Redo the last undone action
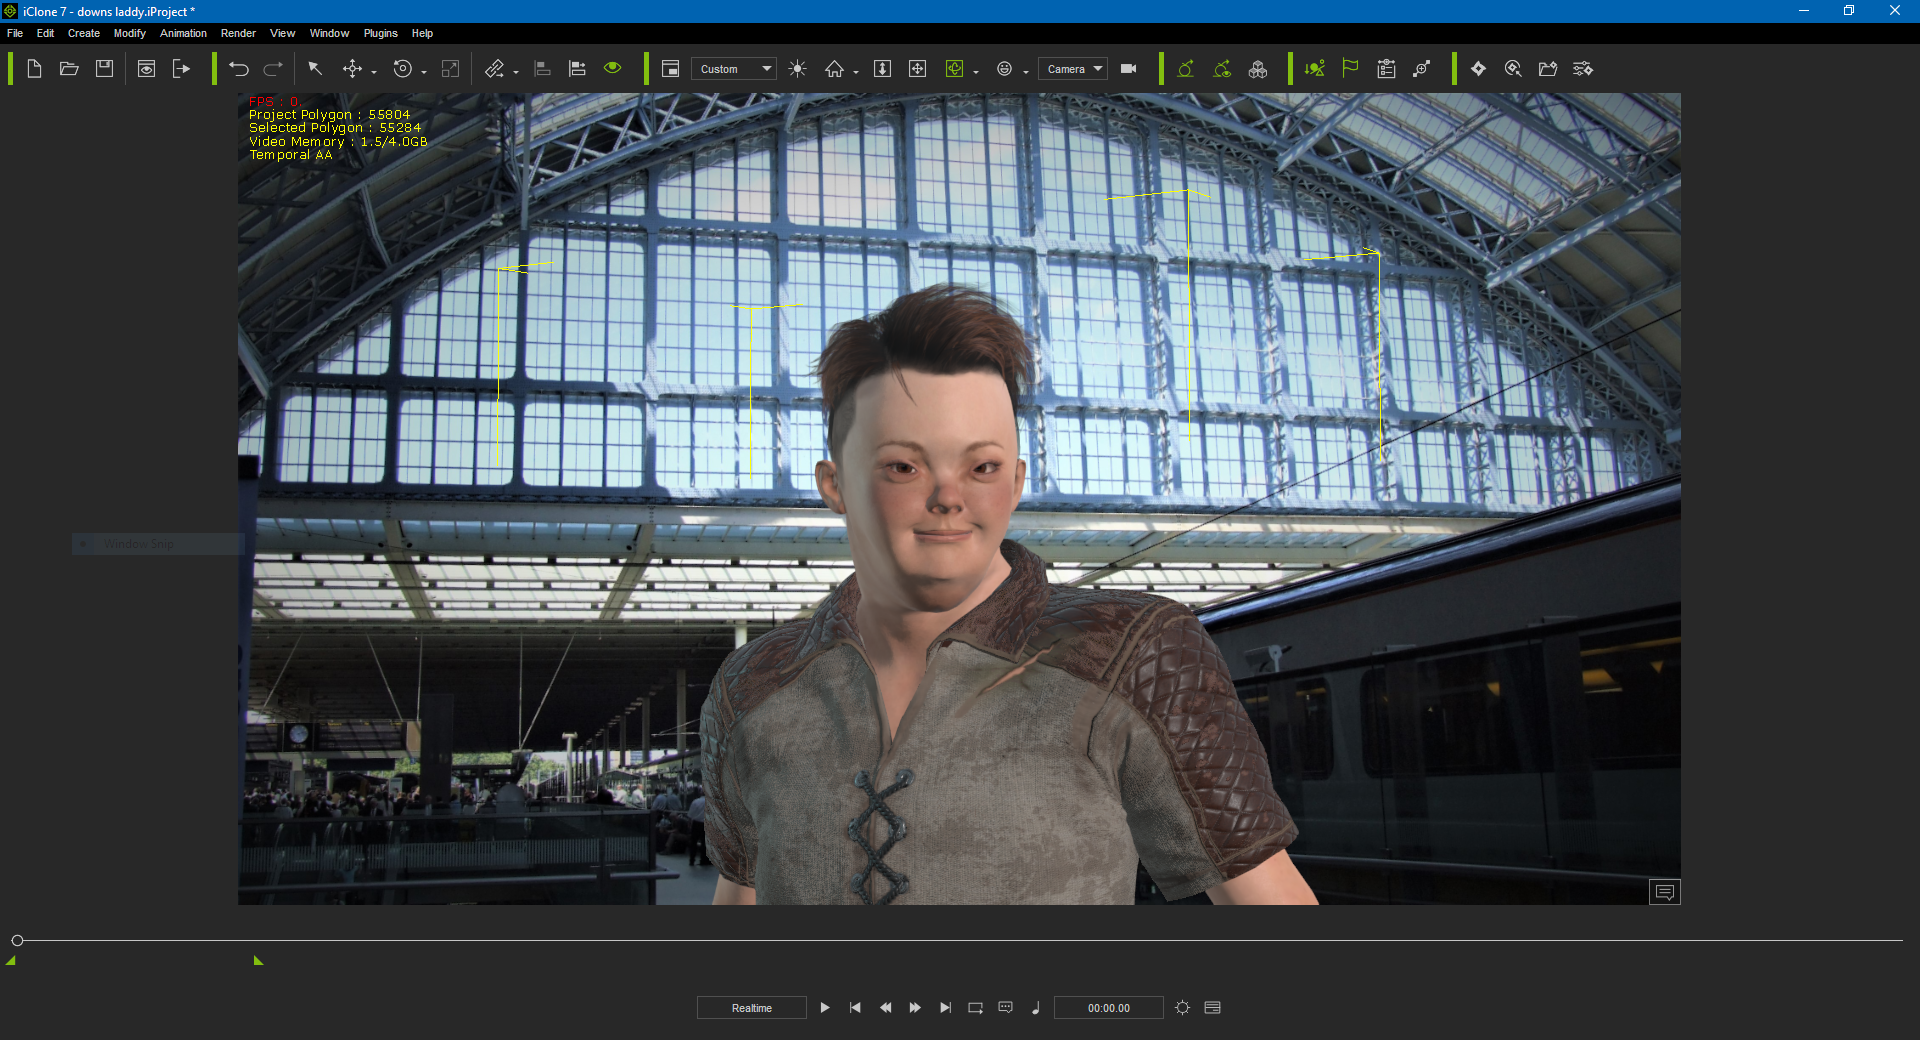 tap(273, 69)
